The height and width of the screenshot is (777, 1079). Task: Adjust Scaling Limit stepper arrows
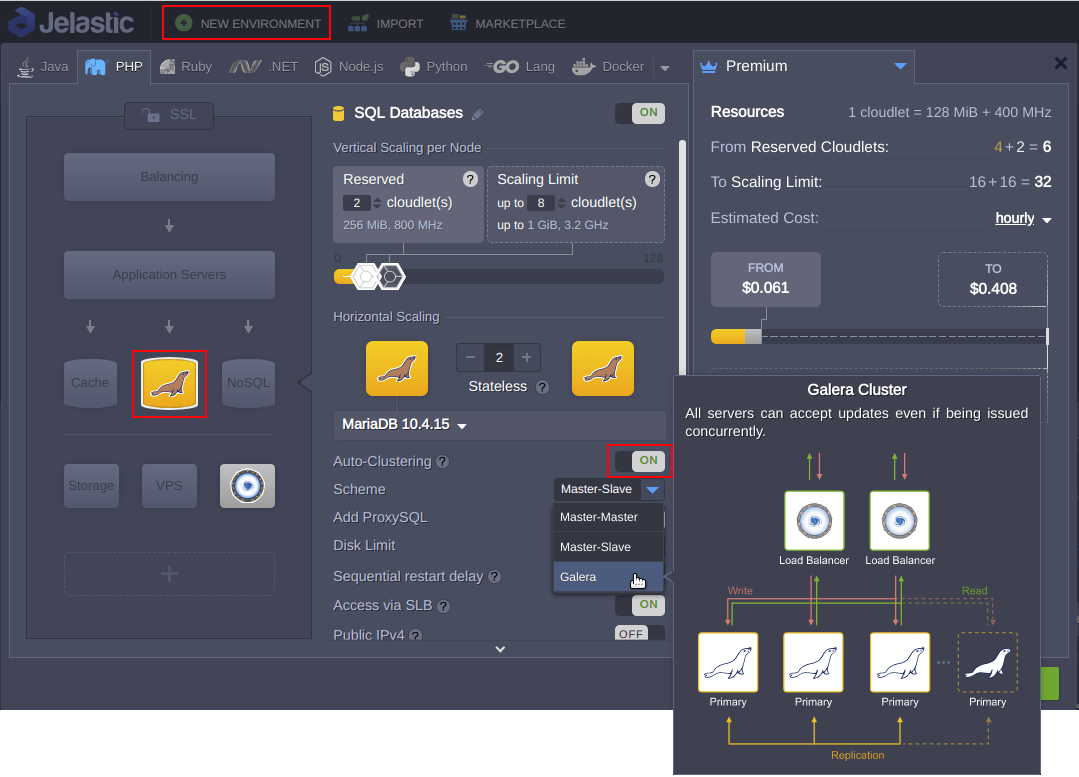[562, 203]
